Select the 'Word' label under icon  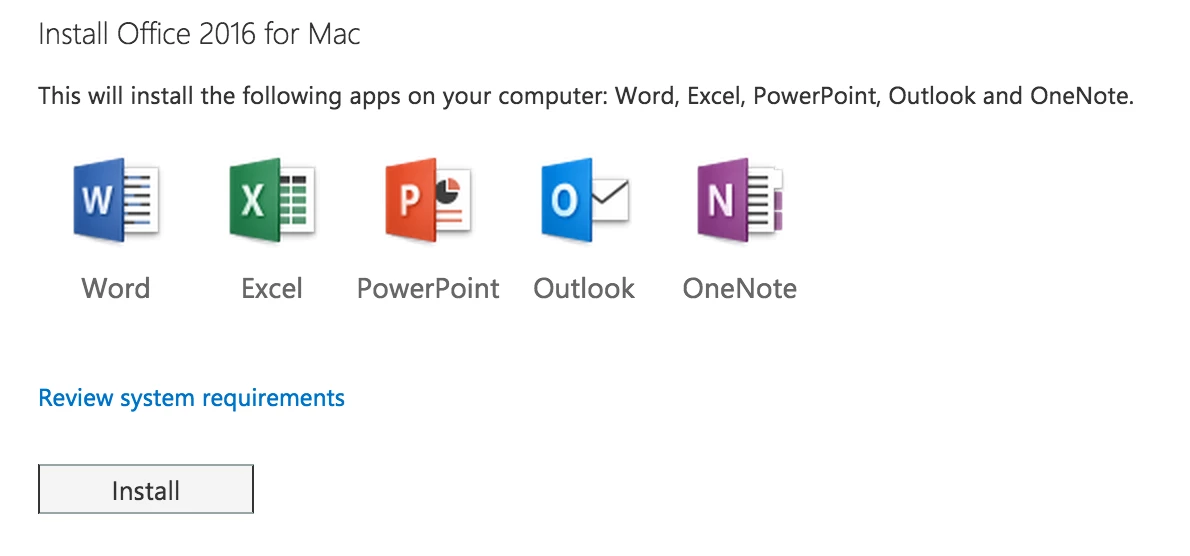coord(116,288)
